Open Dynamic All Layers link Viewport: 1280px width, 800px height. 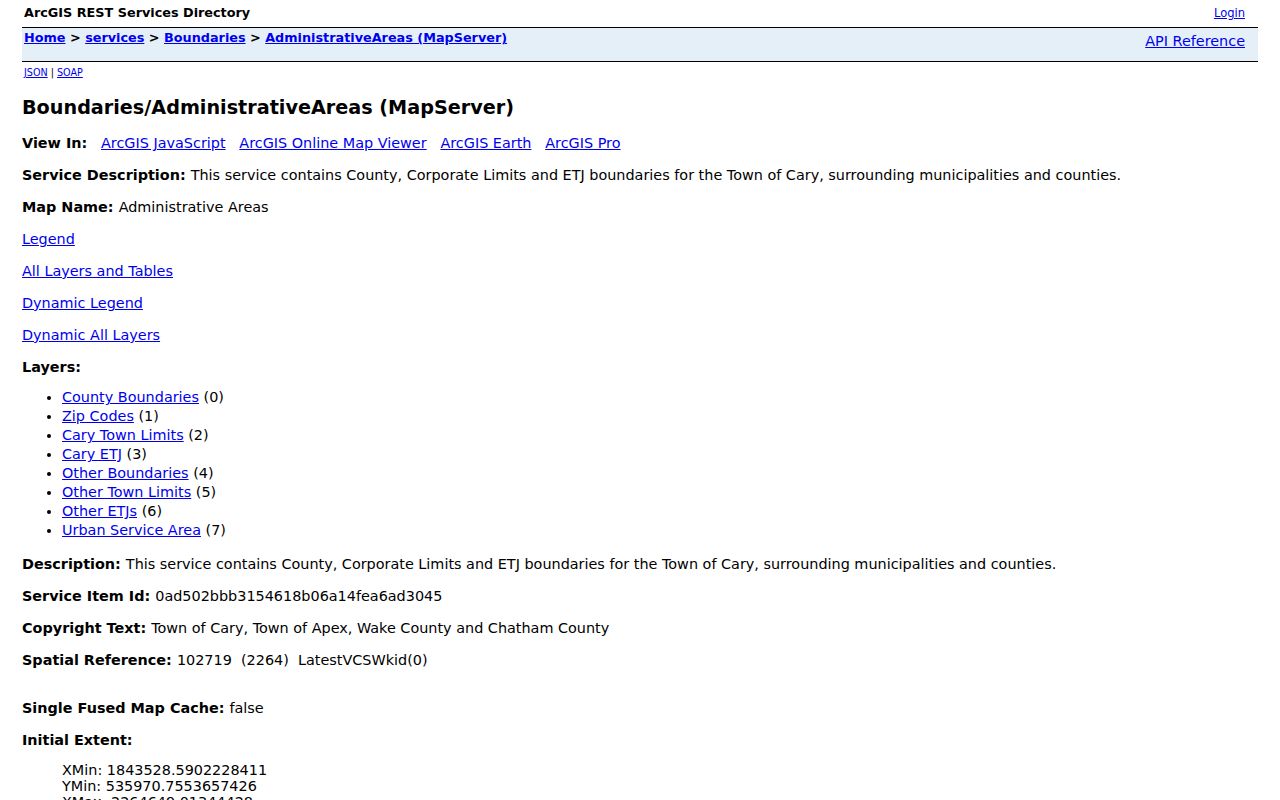(91, 335)
